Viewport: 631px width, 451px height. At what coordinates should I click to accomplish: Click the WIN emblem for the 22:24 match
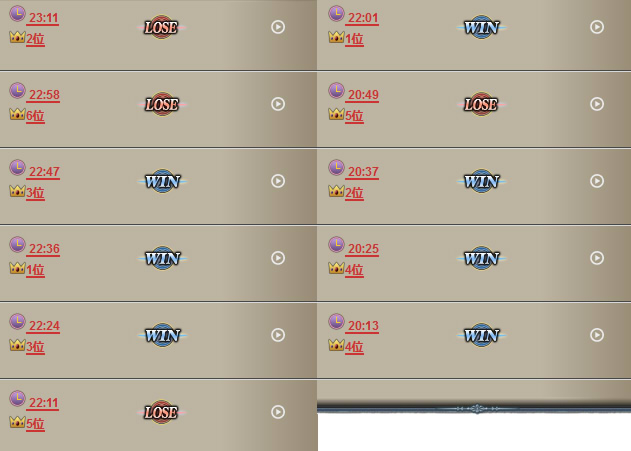[163, 335]
